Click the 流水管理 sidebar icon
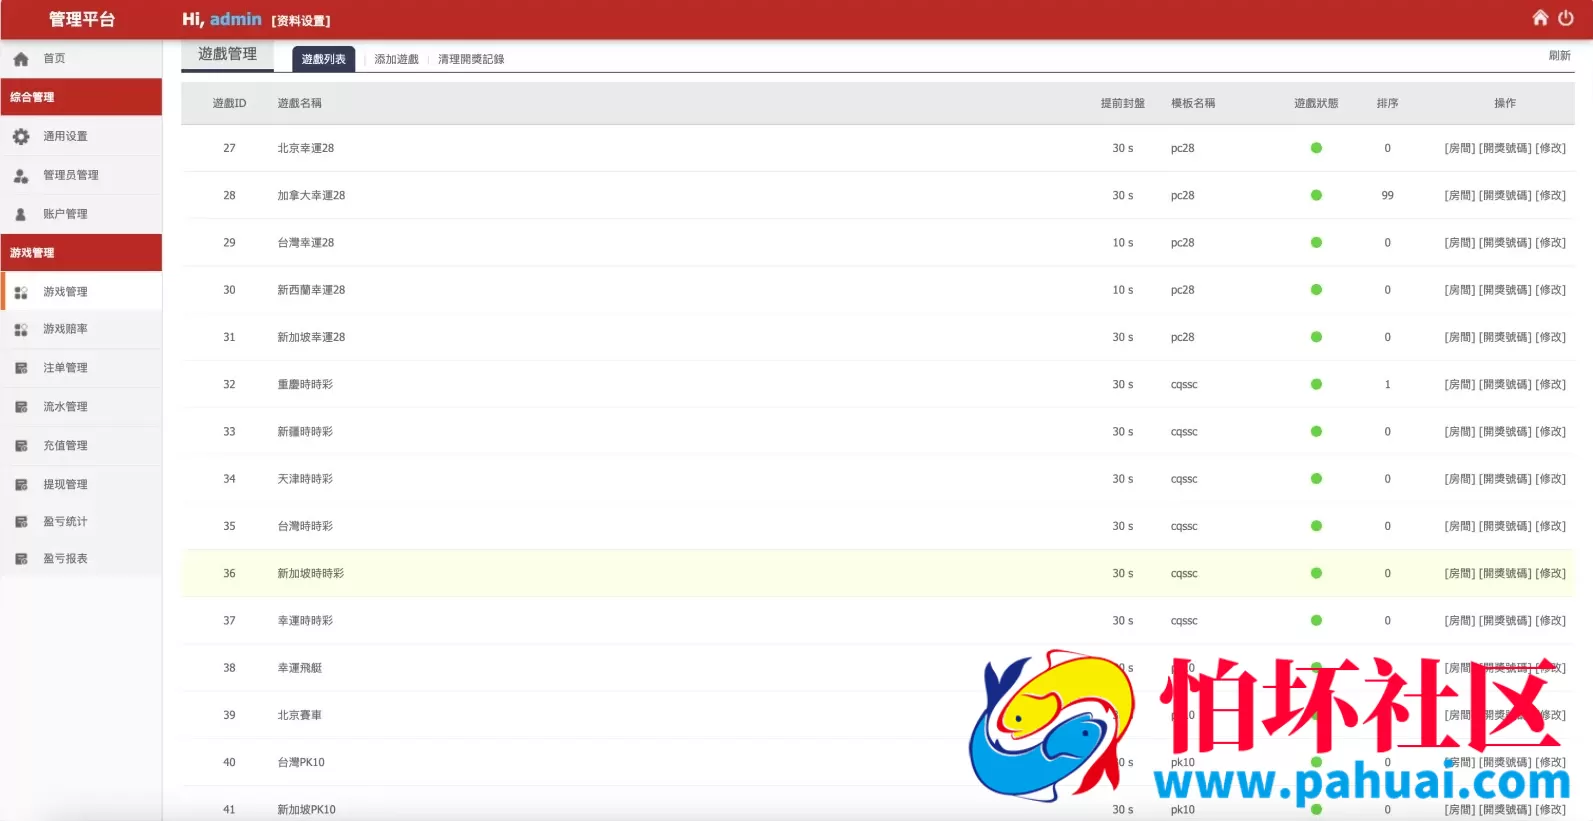This screenshot has height=821, width=1593. click(x=21, y=407)
